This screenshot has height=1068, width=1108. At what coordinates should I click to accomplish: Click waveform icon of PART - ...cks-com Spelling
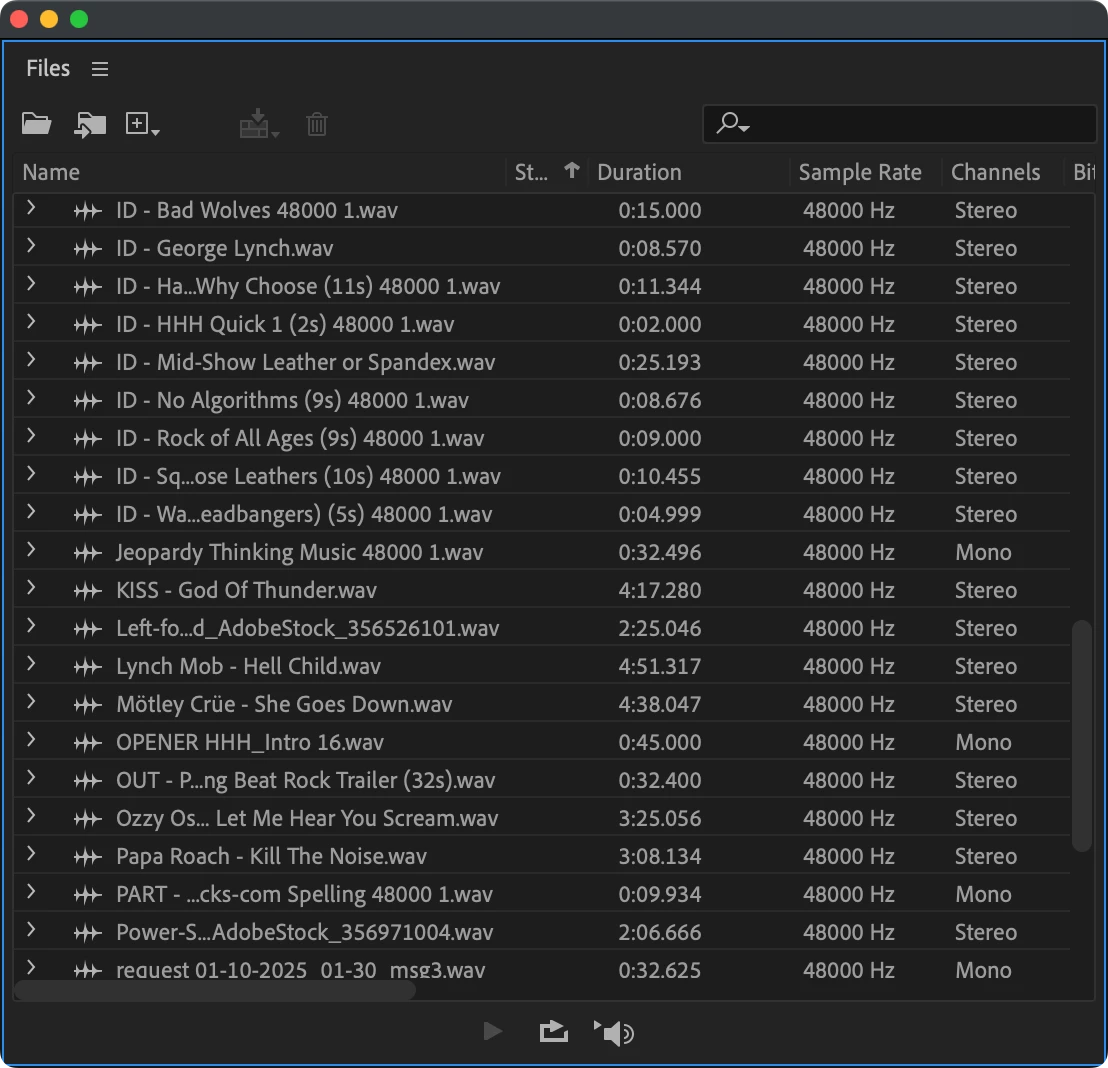coord(88,896)
